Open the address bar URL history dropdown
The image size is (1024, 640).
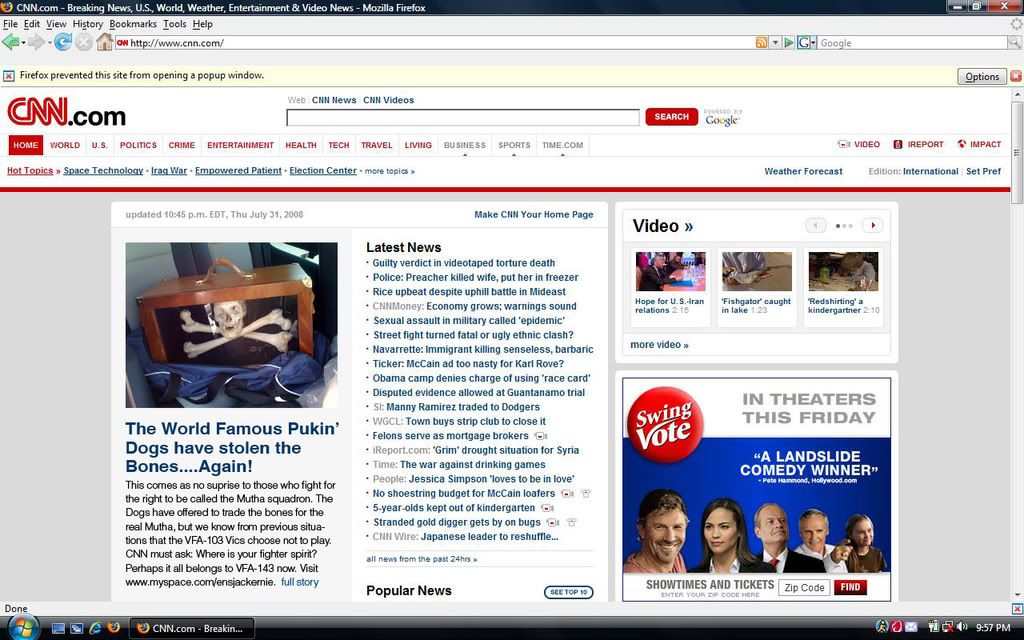(x=775, y=42)
